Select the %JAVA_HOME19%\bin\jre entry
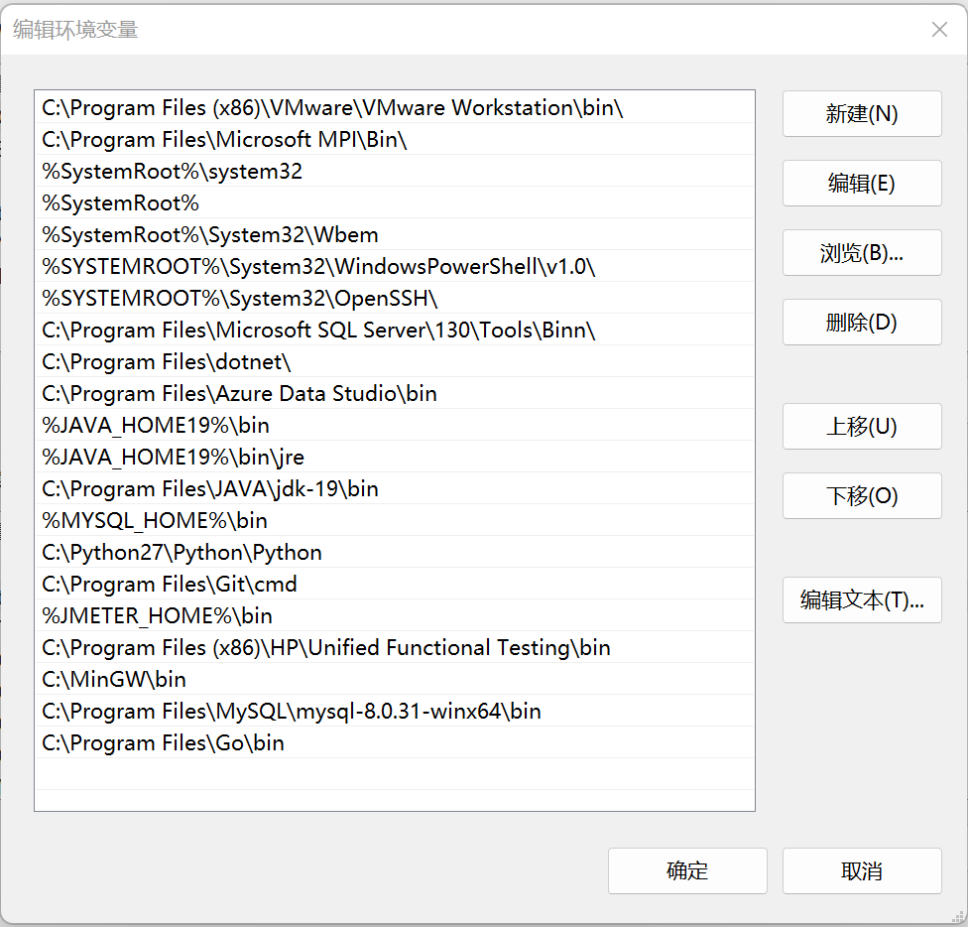 point(395,457)
